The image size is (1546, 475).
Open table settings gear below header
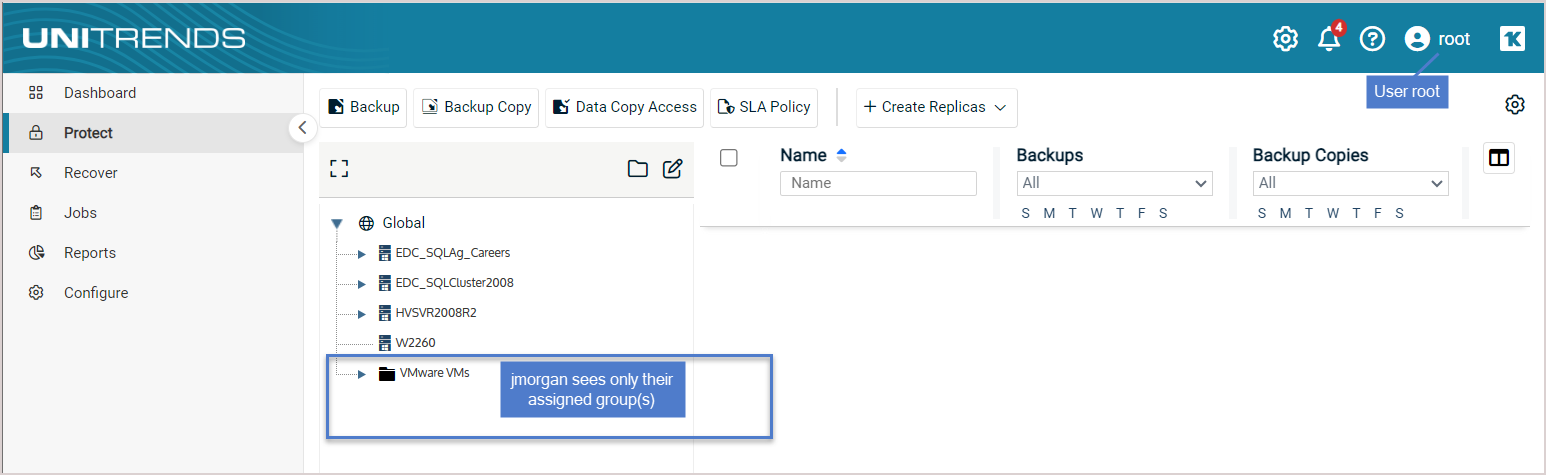click(1515, 105)
